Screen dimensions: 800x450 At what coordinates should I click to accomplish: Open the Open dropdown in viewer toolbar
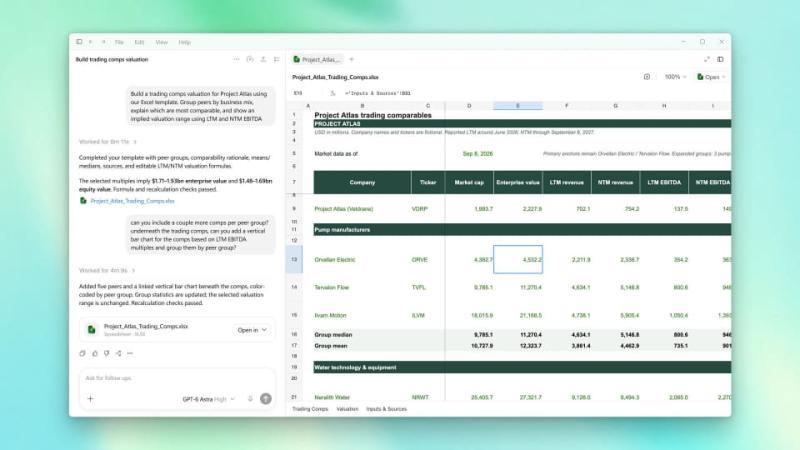tap(711, 77)
